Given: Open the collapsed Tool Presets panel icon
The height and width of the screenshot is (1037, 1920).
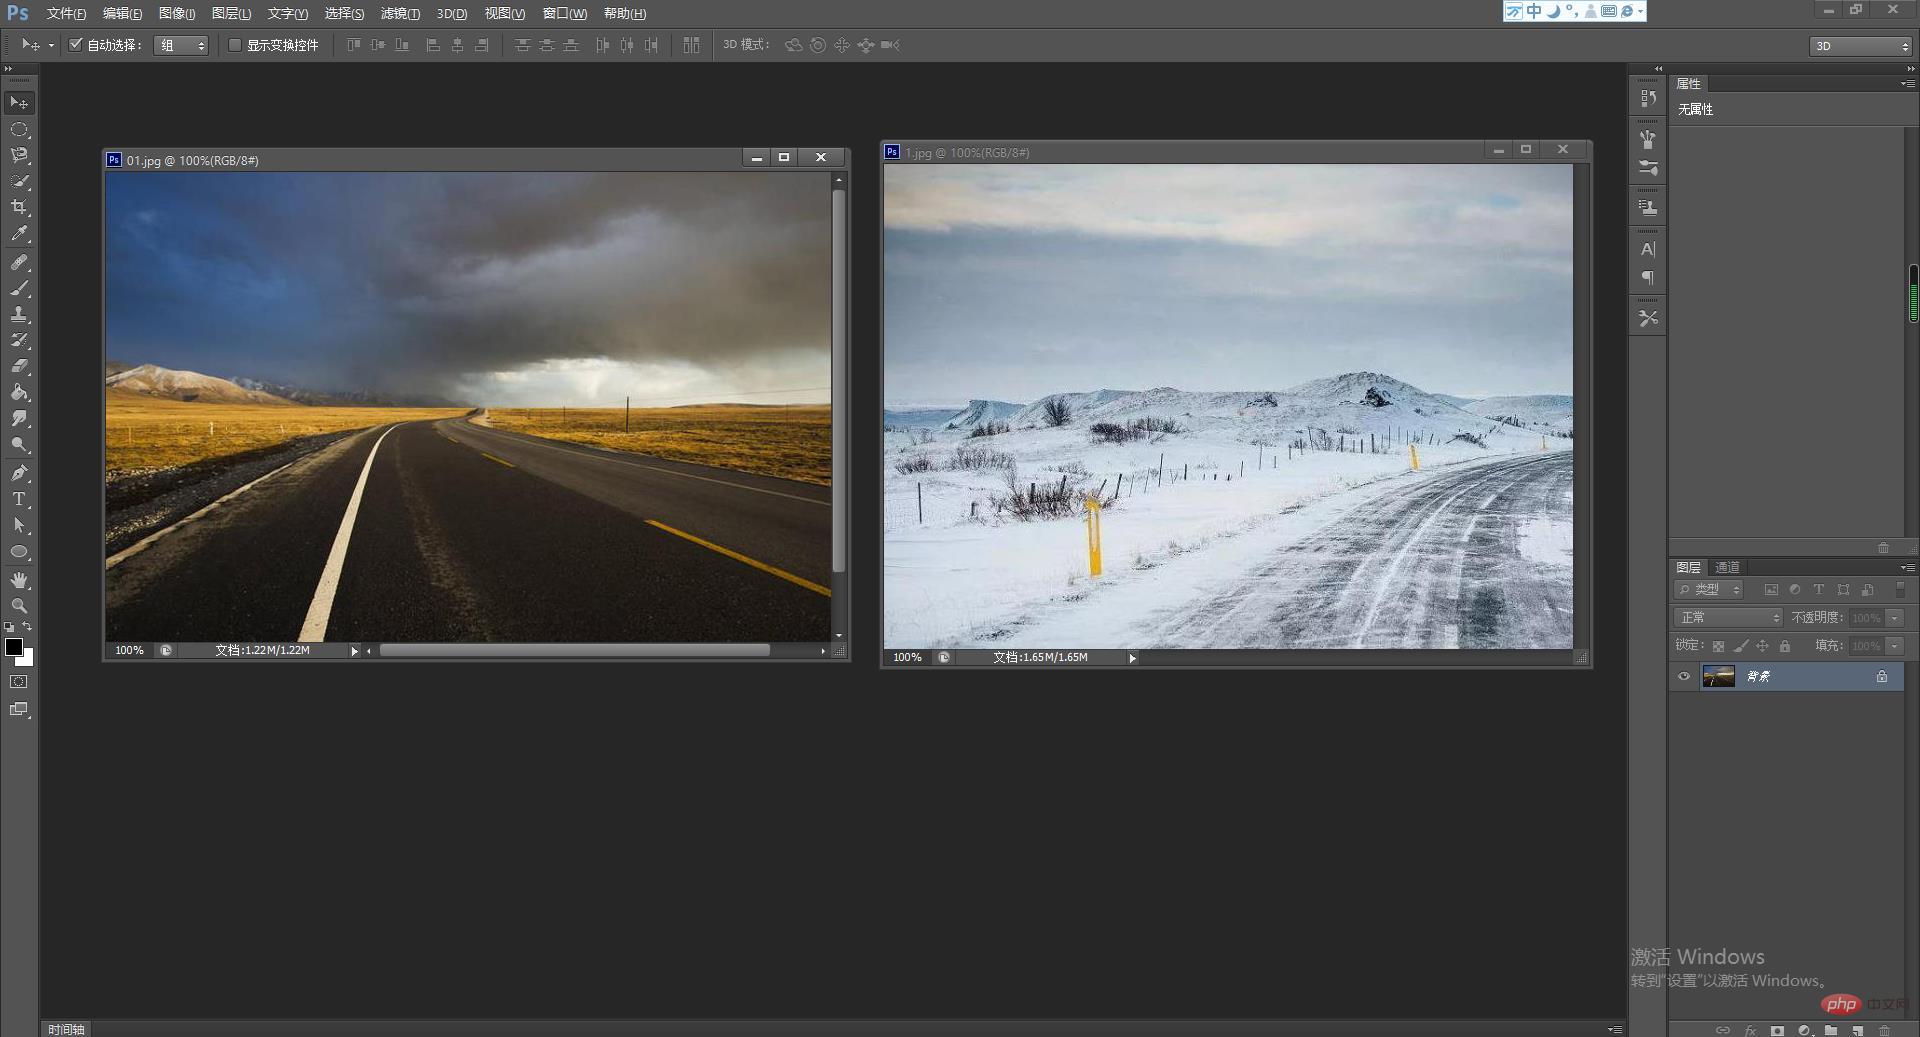Looking at the screenshot, I should 1648,318.
